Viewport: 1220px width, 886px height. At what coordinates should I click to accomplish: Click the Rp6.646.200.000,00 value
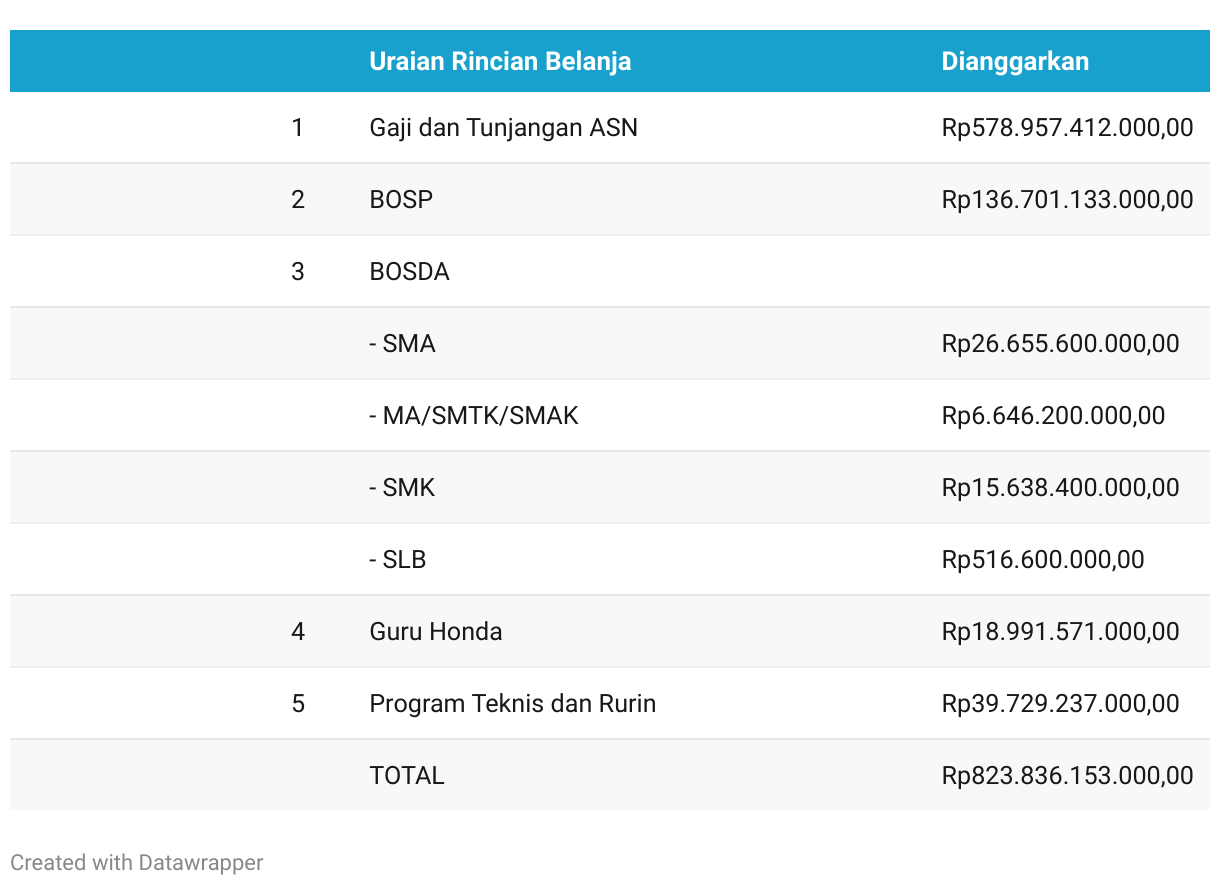pos(1053,416)
